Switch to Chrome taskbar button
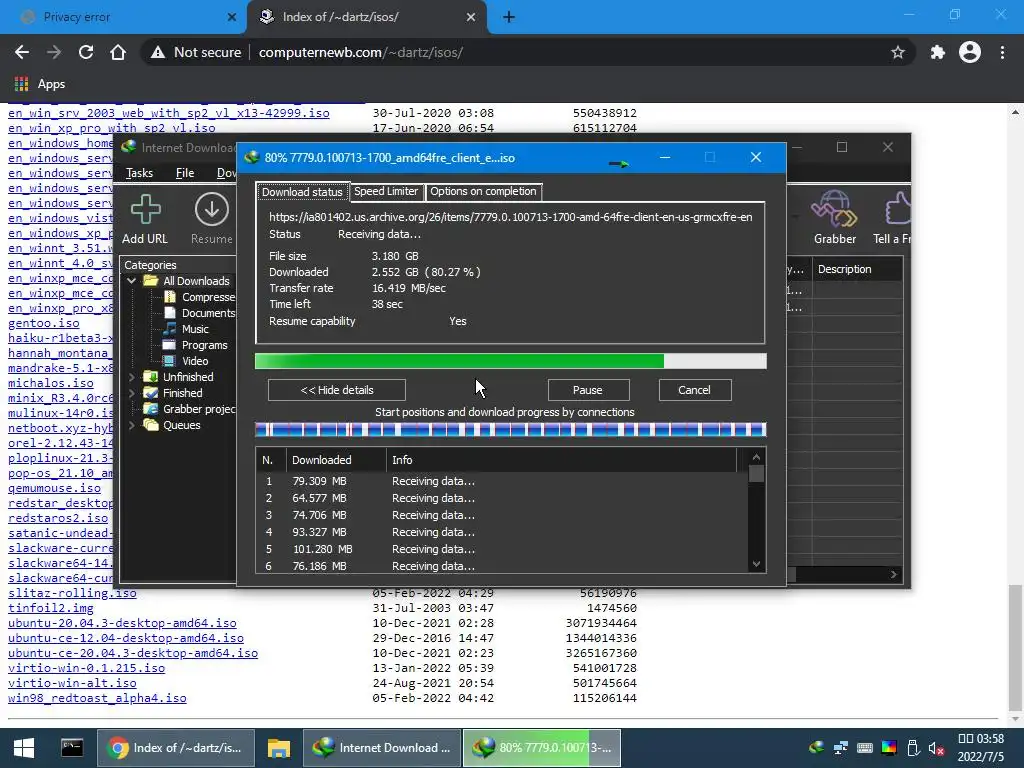1024x768 pixels. (174, 748)
